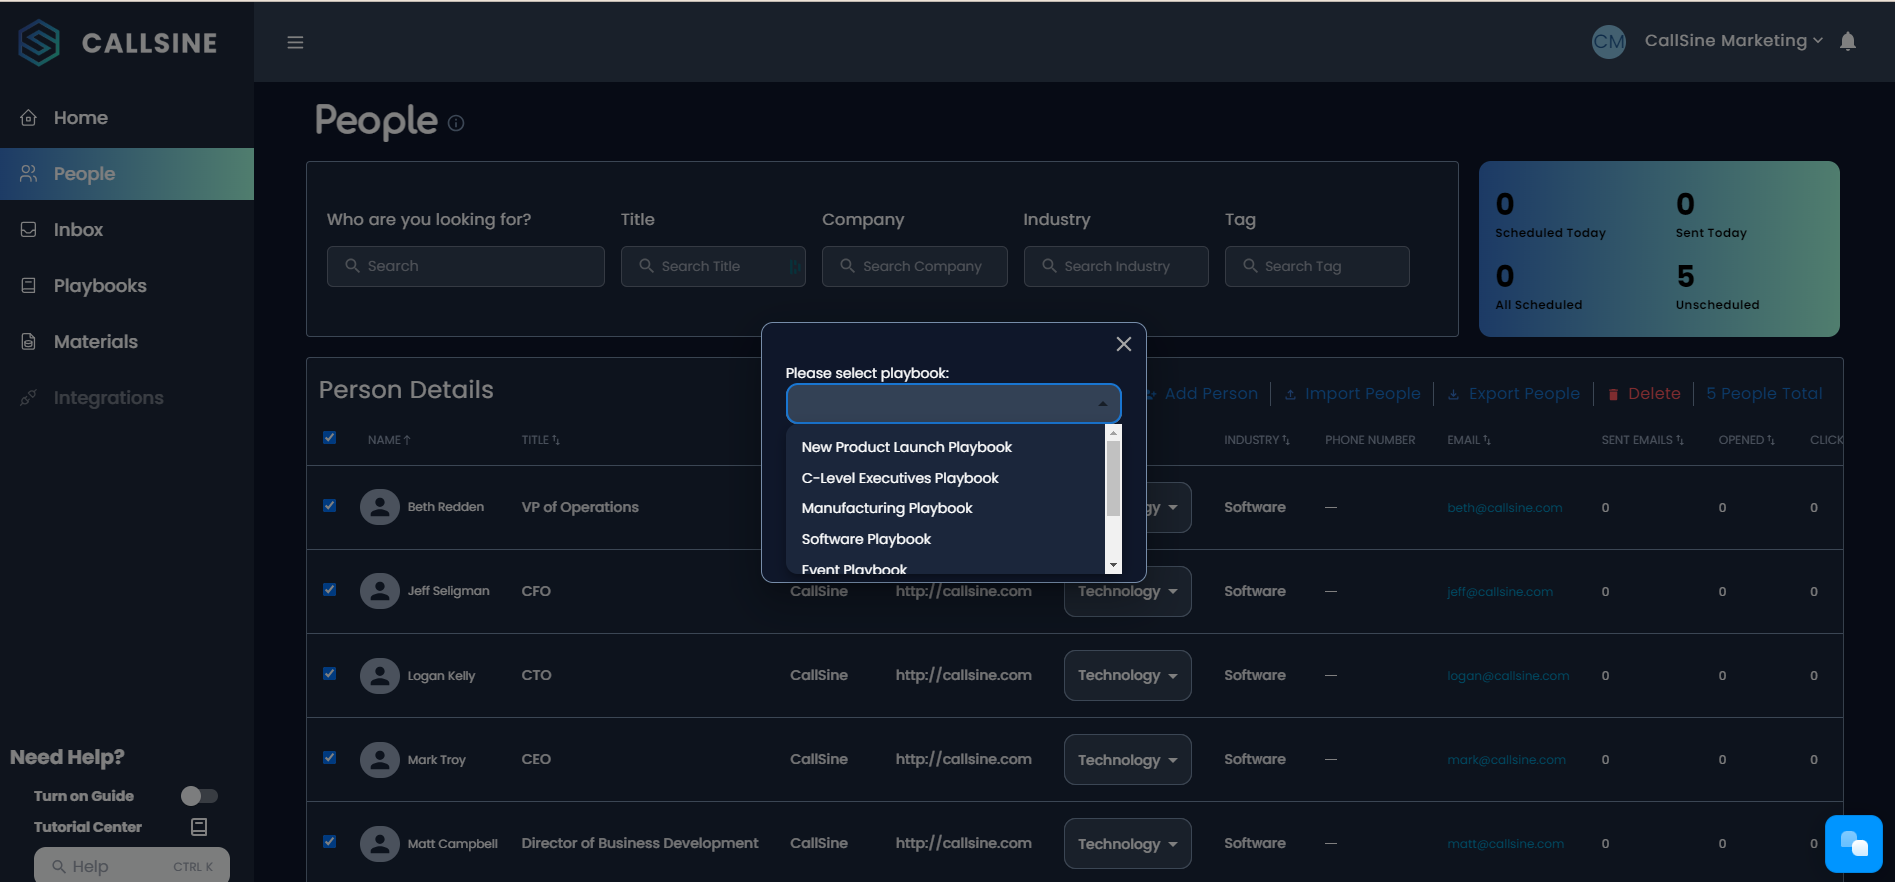Viewport: 1895px width, 882px height.
Task: Open Logan Kelly's Technology dropdown
Action: point(1127,676)
